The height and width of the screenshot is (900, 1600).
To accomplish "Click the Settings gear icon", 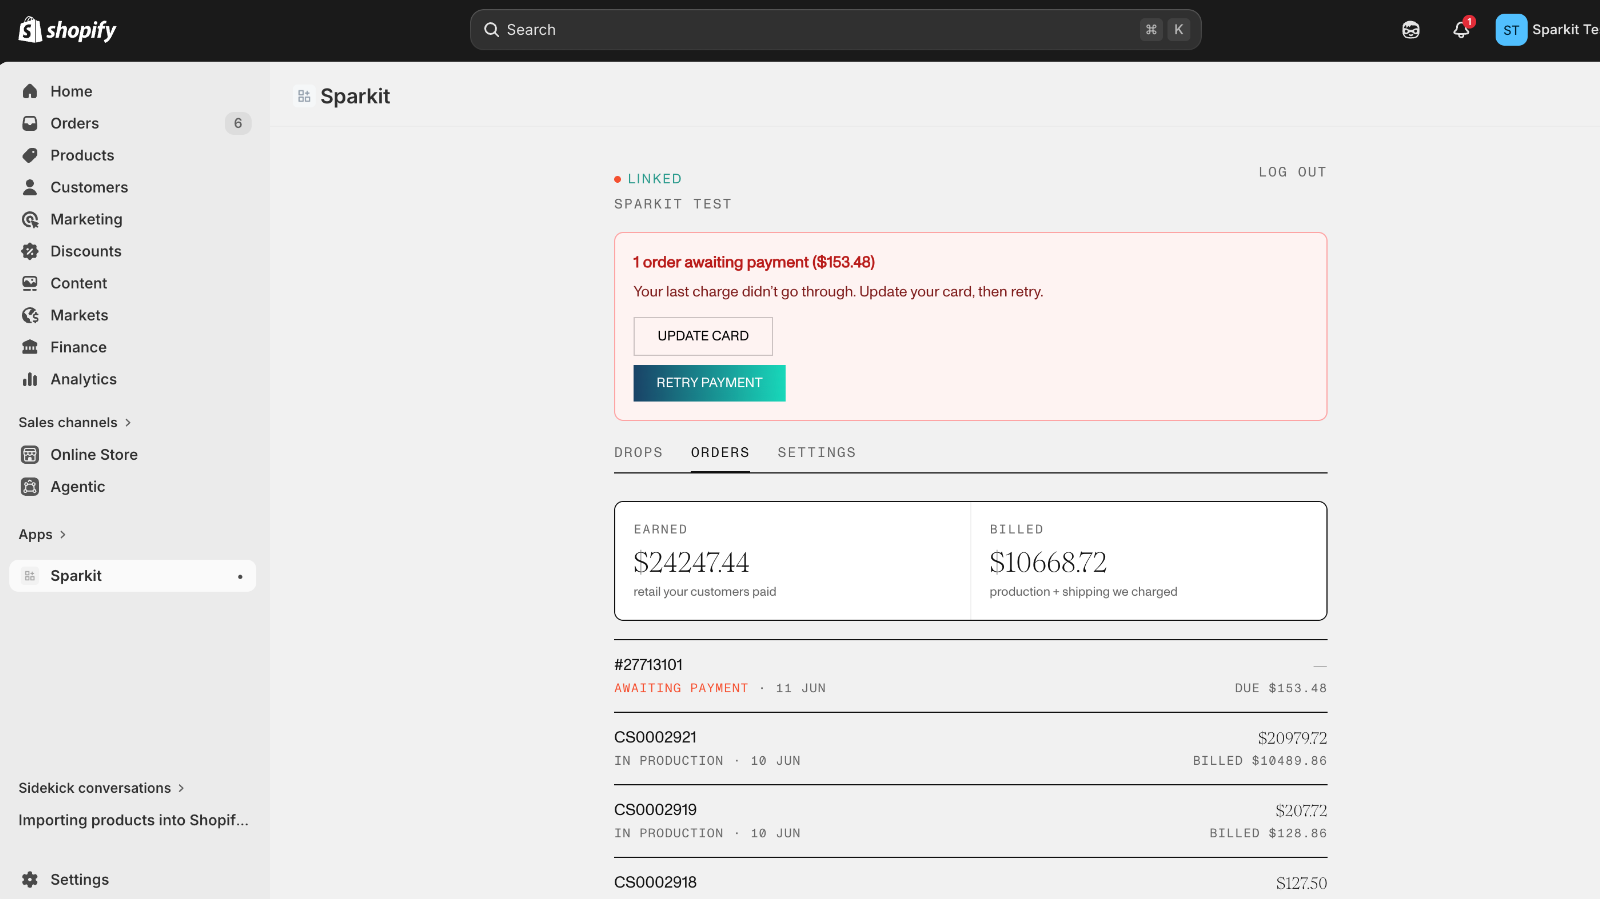I will 30,879.
